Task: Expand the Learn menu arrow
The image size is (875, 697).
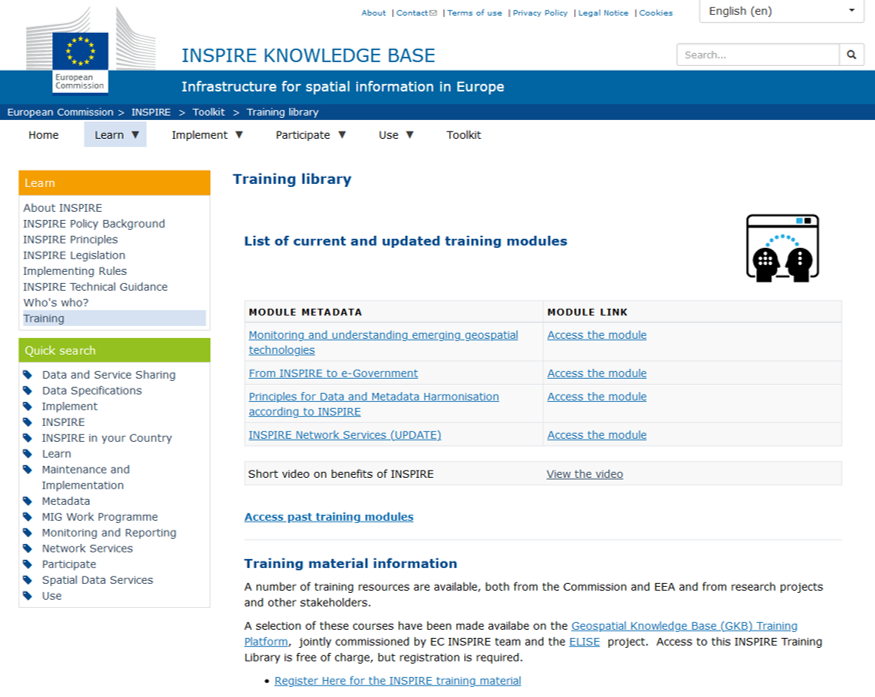Action: (x=135, y=134)
